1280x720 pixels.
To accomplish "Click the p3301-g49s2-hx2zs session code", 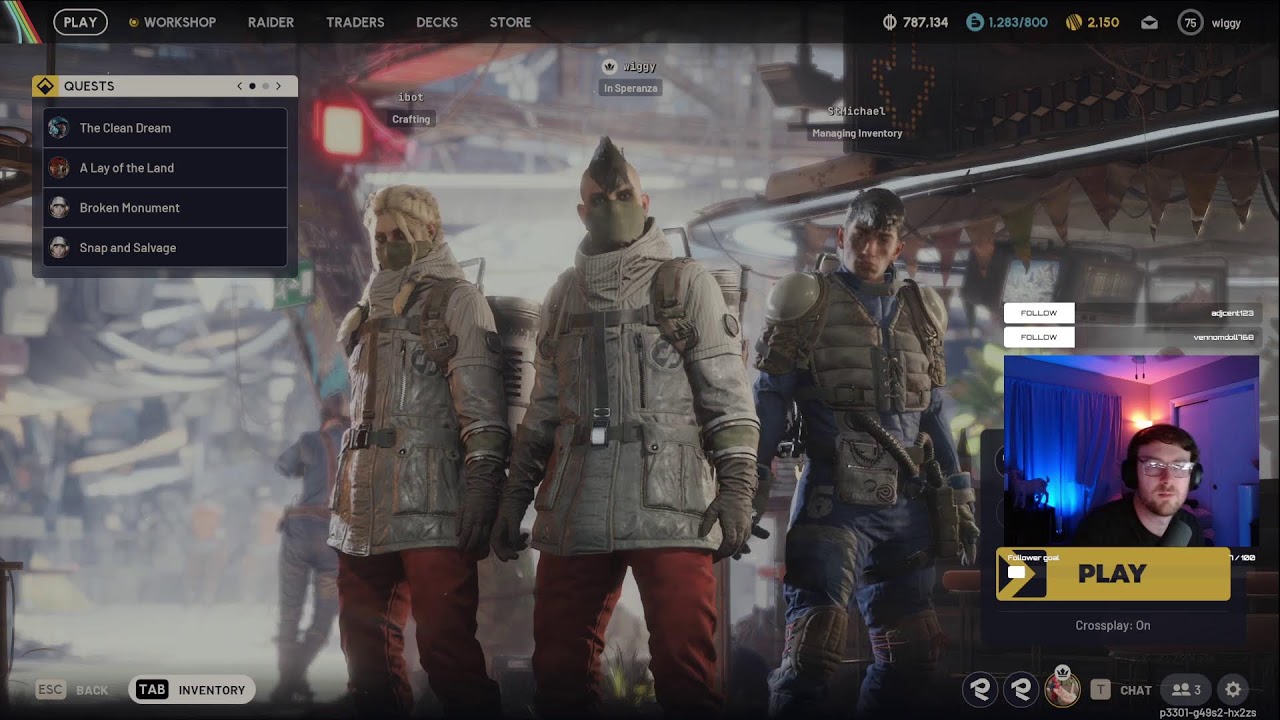I will (x=1208, y=713).
